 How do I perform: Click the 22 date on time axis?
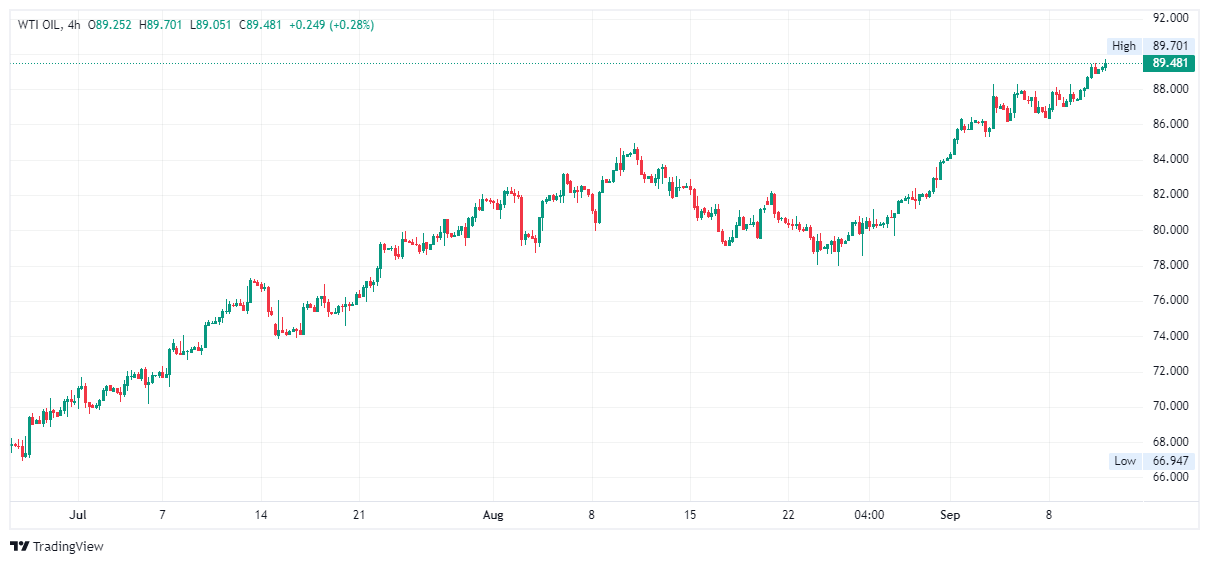tap(789, 515)
